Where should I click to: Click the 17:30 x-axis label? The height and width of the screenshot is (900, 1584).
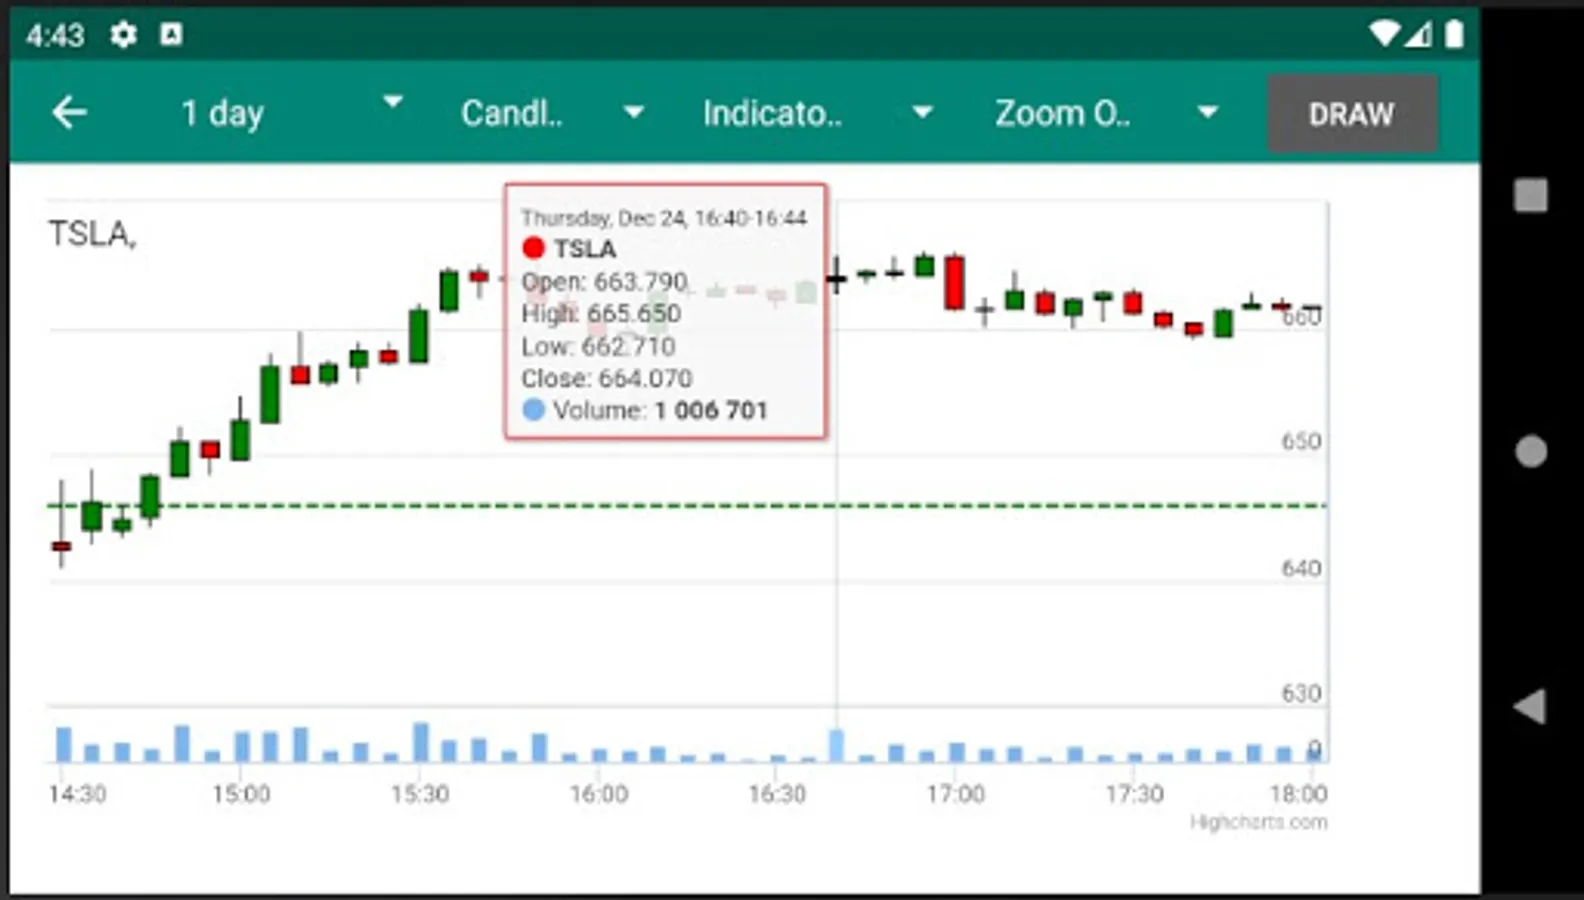[1134, 794]
